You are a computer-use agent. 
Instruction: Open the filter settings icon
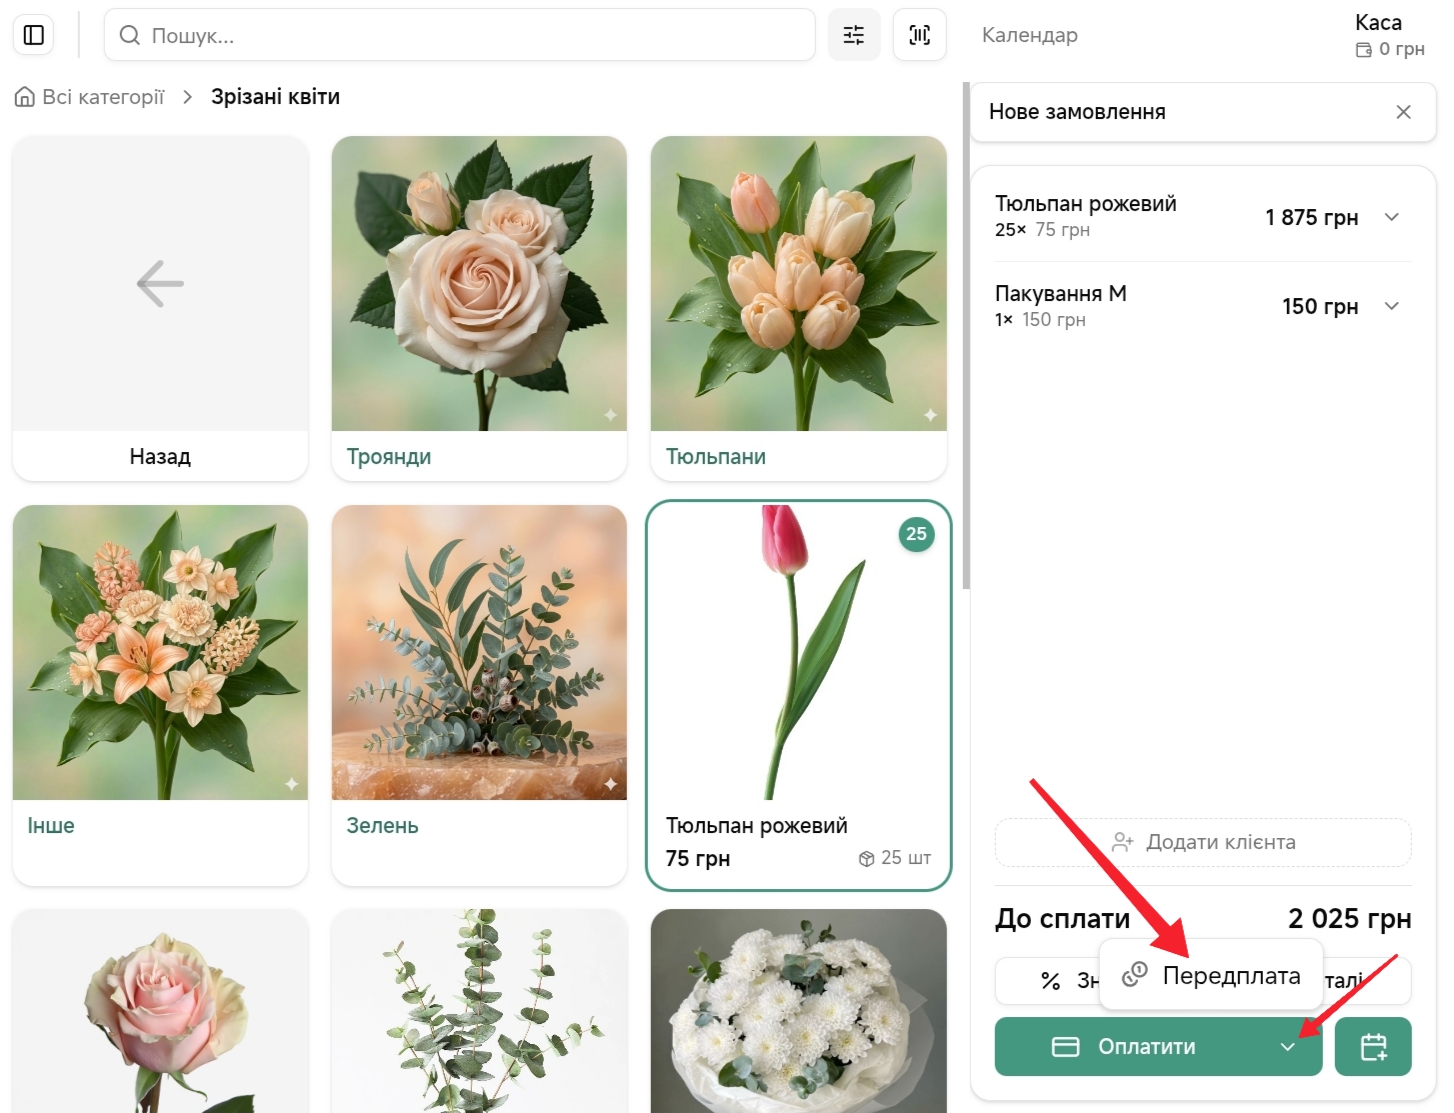pyautogui.click(x=854, y=35)
